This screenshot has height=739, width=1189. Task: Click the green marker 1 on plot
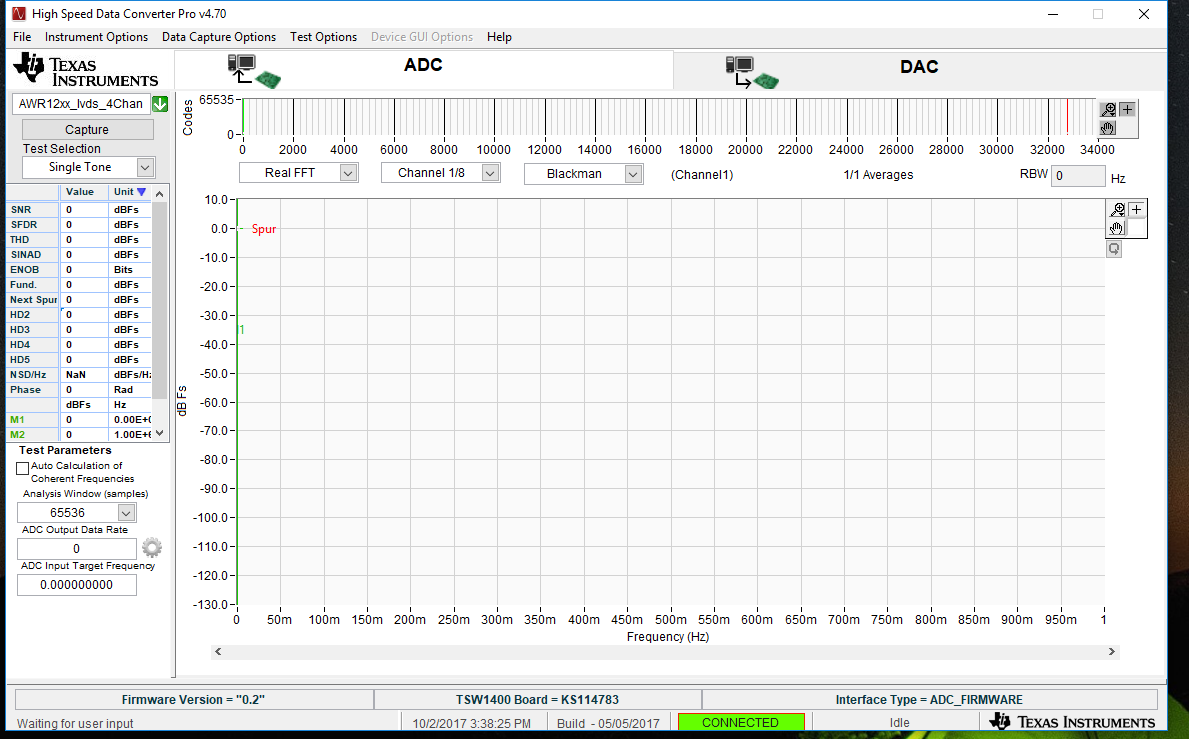(242, 330)
